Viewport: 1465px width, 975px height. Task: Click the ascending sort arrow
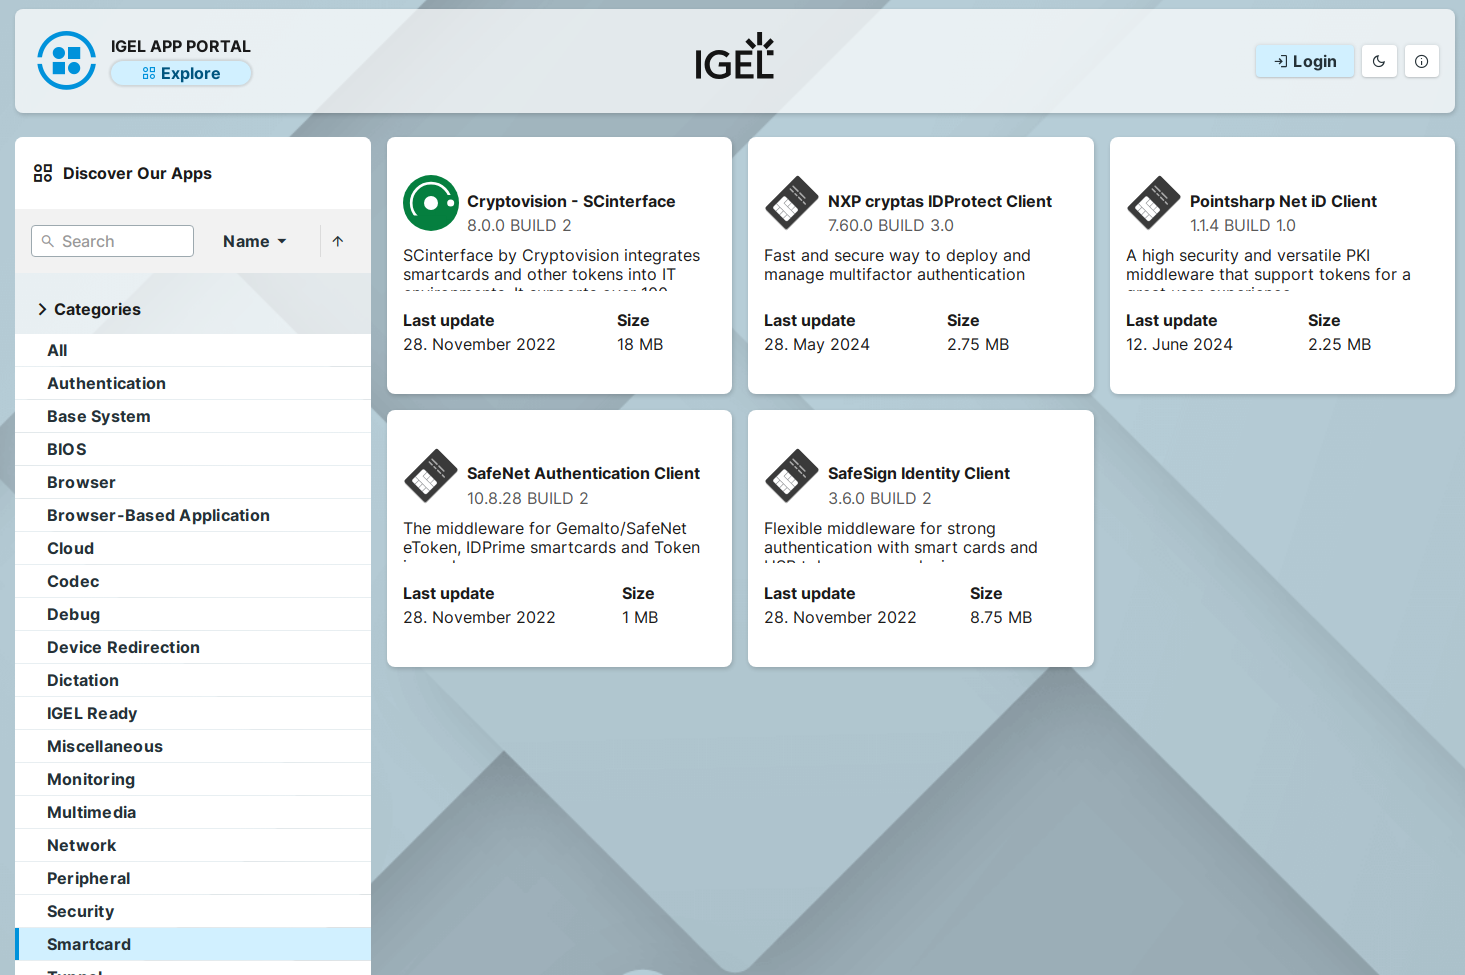(x=338, y=241)
